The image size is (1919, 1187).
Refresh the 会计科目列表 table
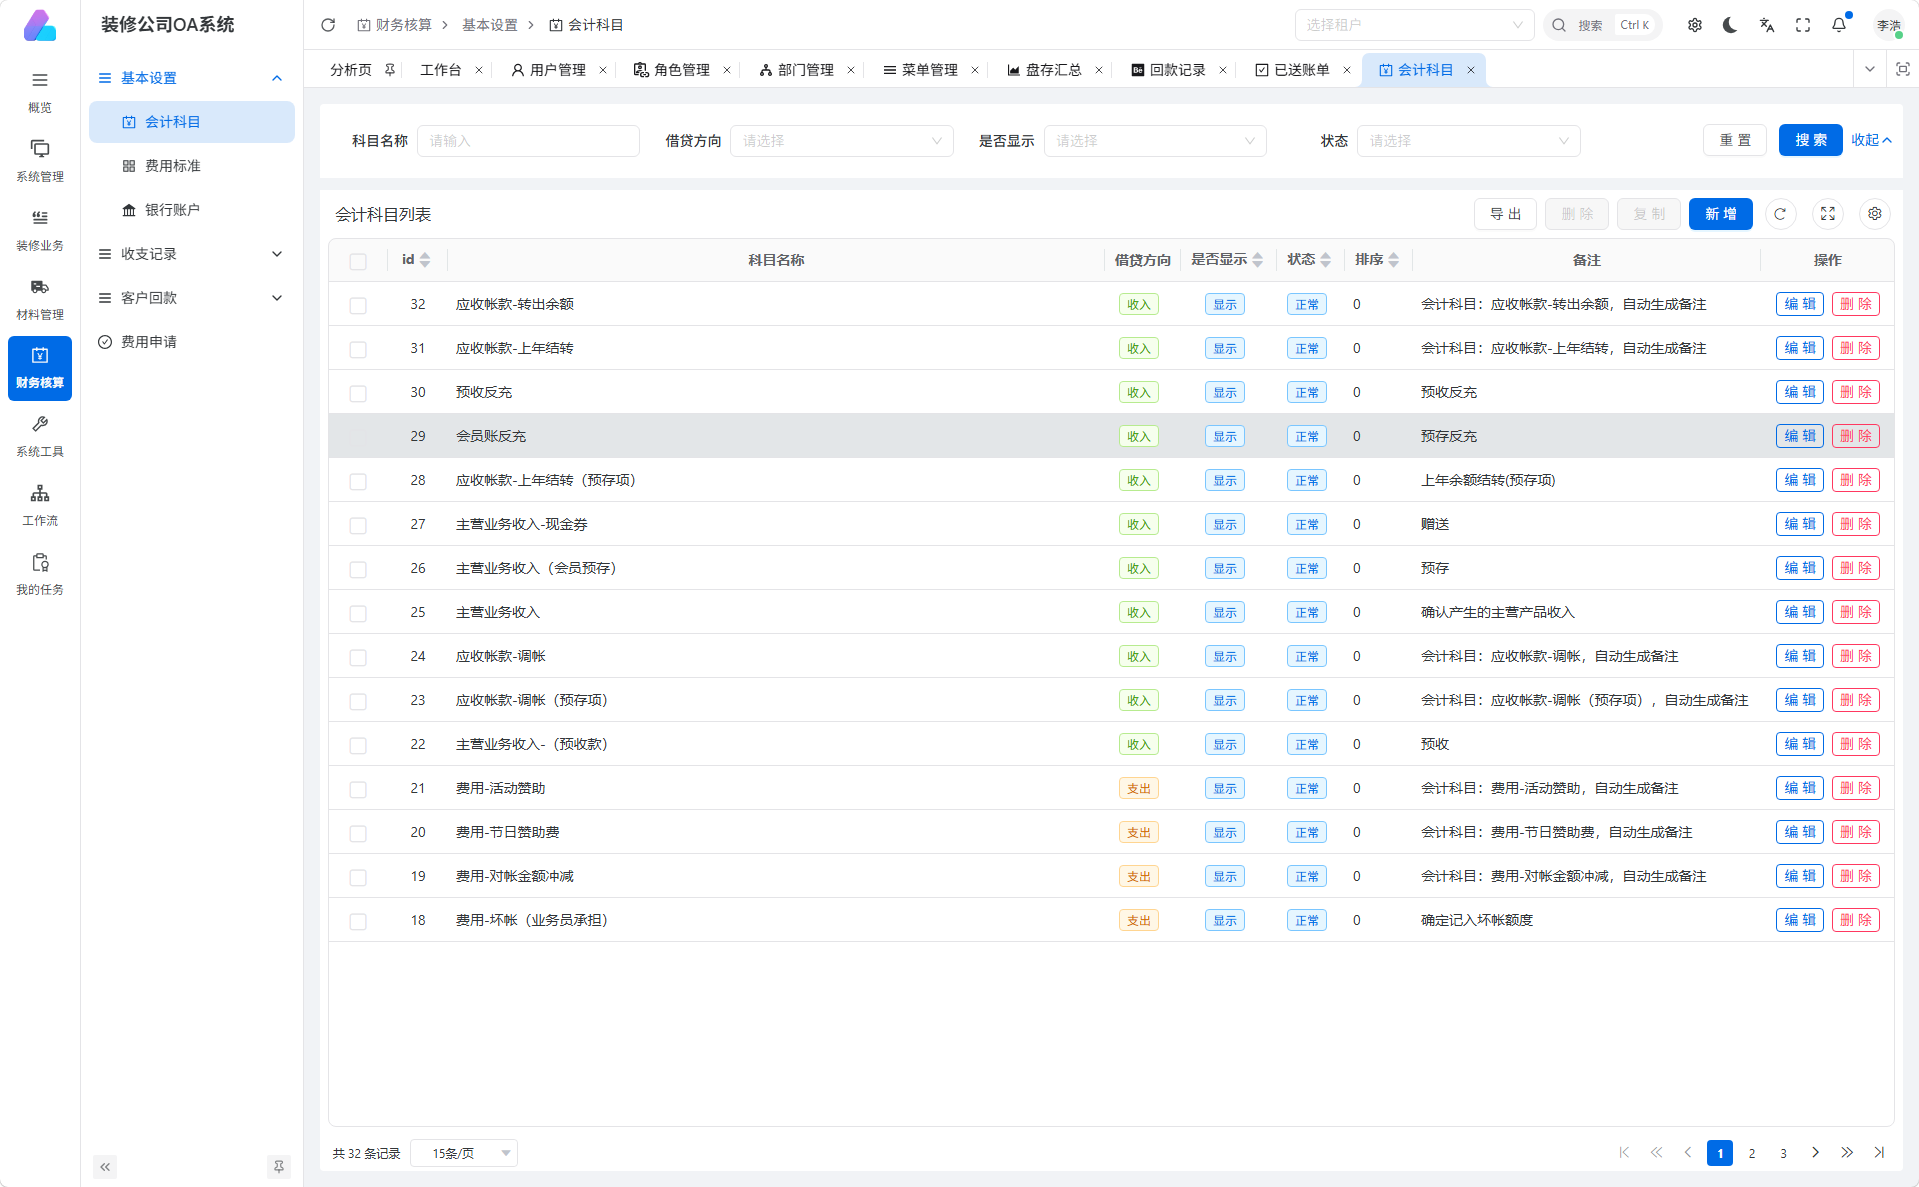pyautogui.click(x=1780, y=214)
